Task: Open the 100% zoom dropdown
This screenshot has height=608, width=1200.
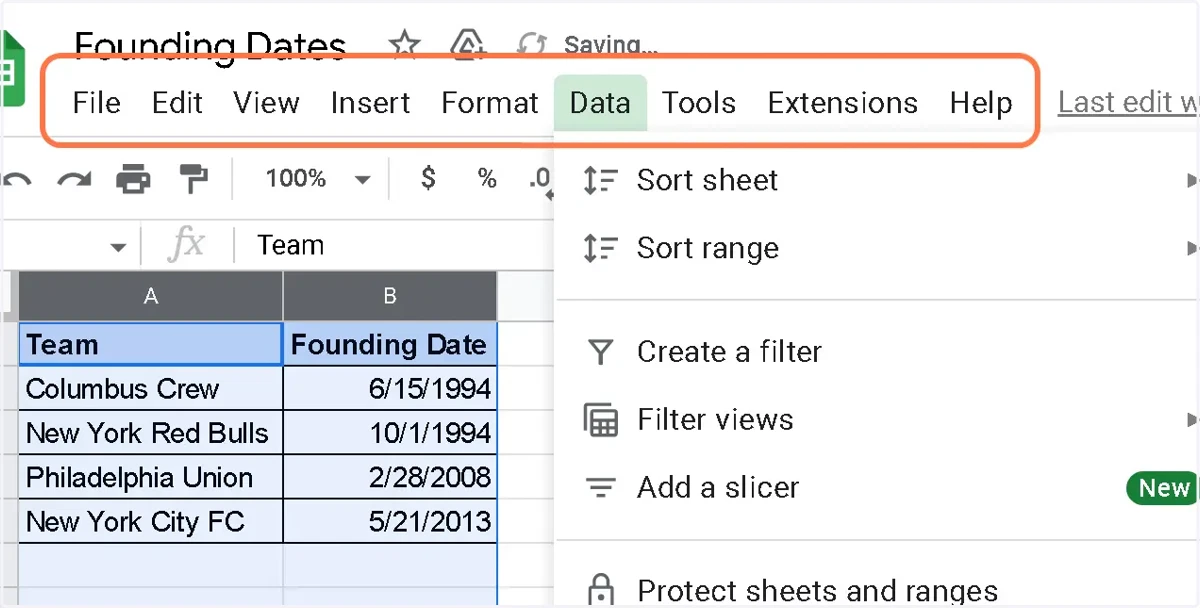Action: pyautogui.click(x=317, y=180)
